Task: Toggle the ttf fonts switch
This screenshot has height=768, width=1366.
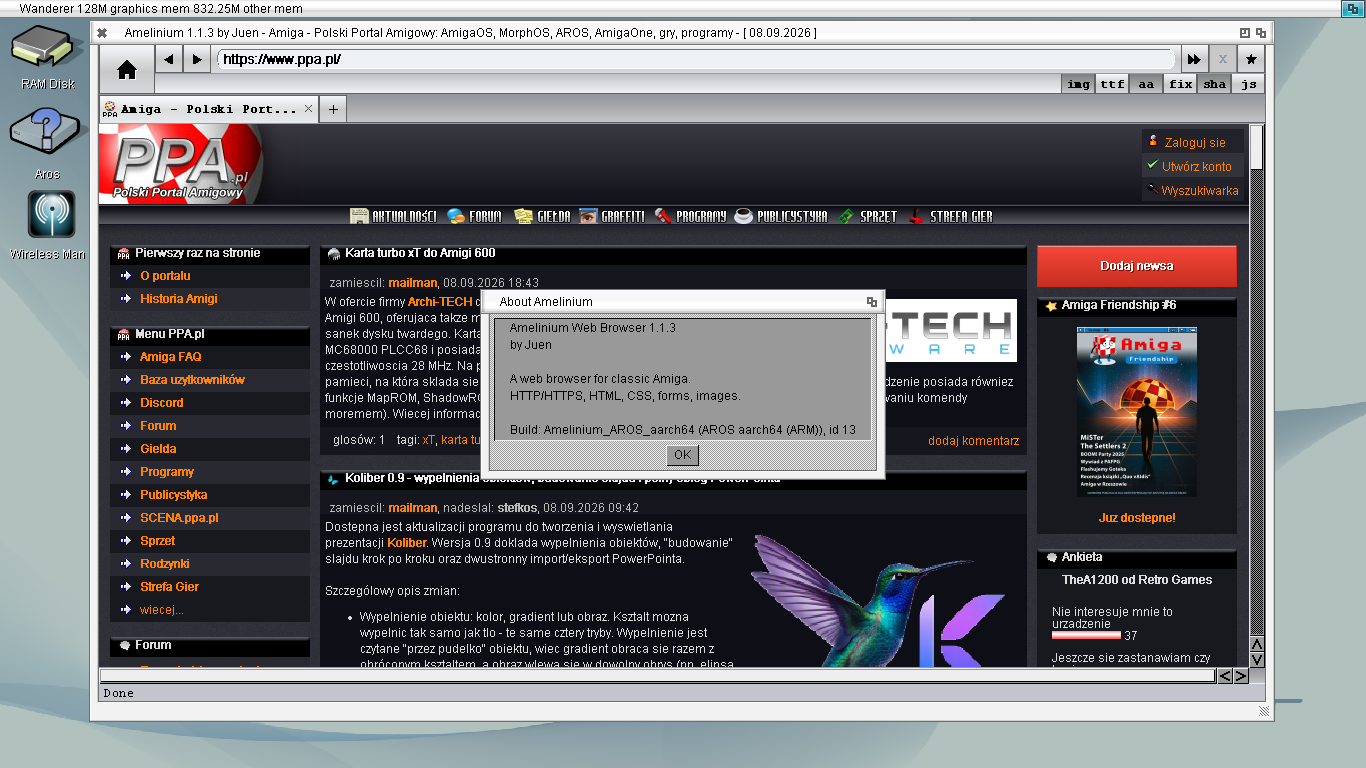Action: (x=1112, y=84)
